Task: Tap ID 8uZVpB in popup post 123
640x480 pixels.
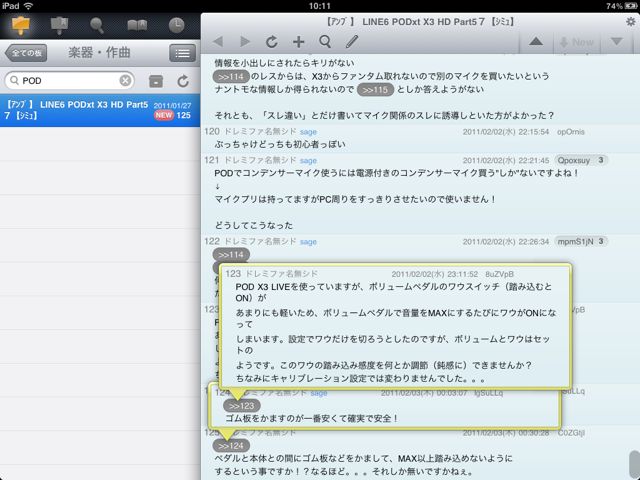Action: pyautogui.click(x=499, y=274)
